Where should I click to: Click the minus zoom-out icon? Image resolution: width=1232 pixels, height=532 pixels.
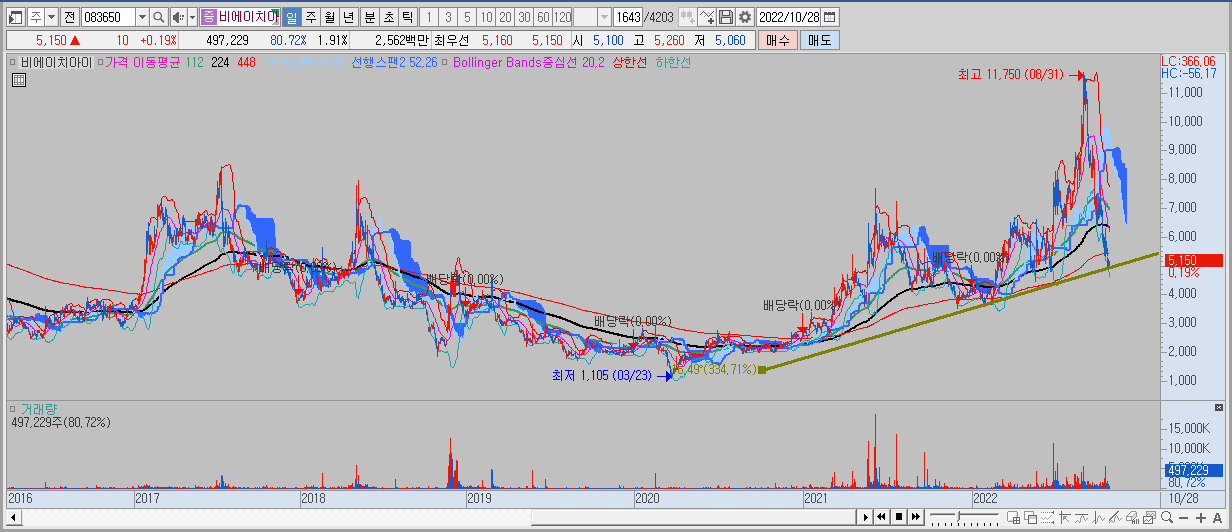1183,517
